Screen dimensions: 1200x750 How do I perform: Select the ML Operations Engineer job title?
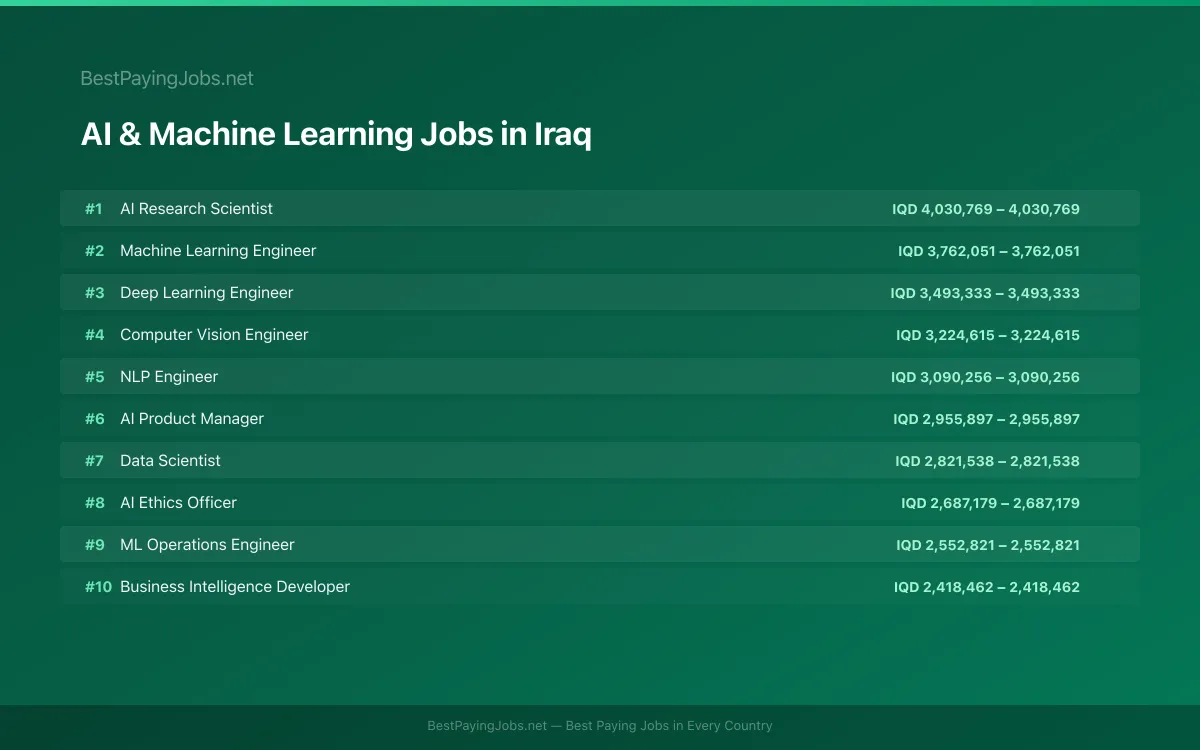click(207, 545)
